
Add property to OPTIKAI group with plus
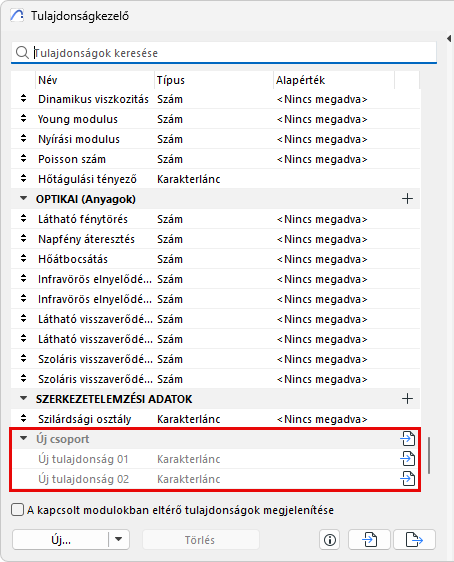click(407, 199)
